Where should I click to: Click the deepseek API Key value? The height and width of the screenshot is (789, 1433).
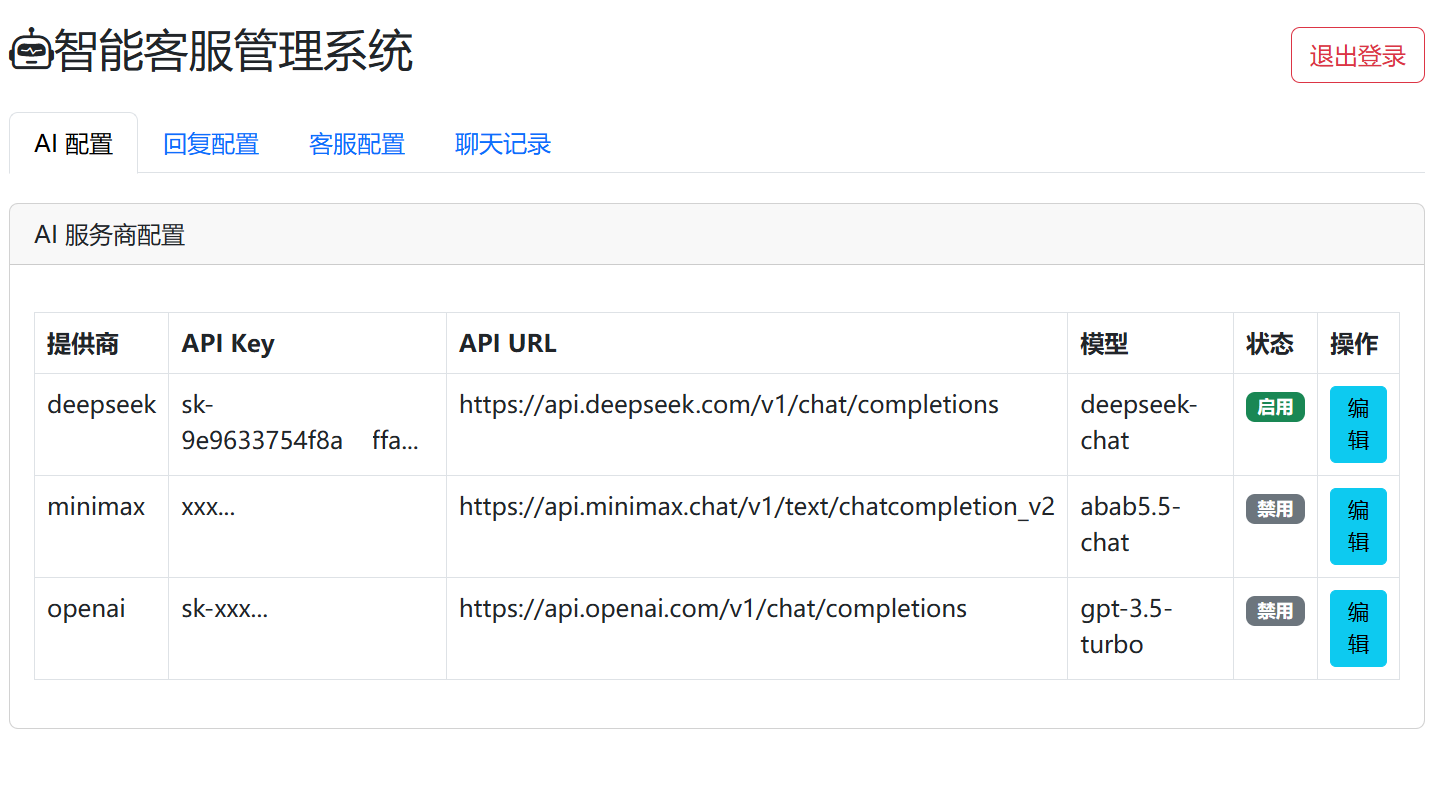tap(299, 423)
